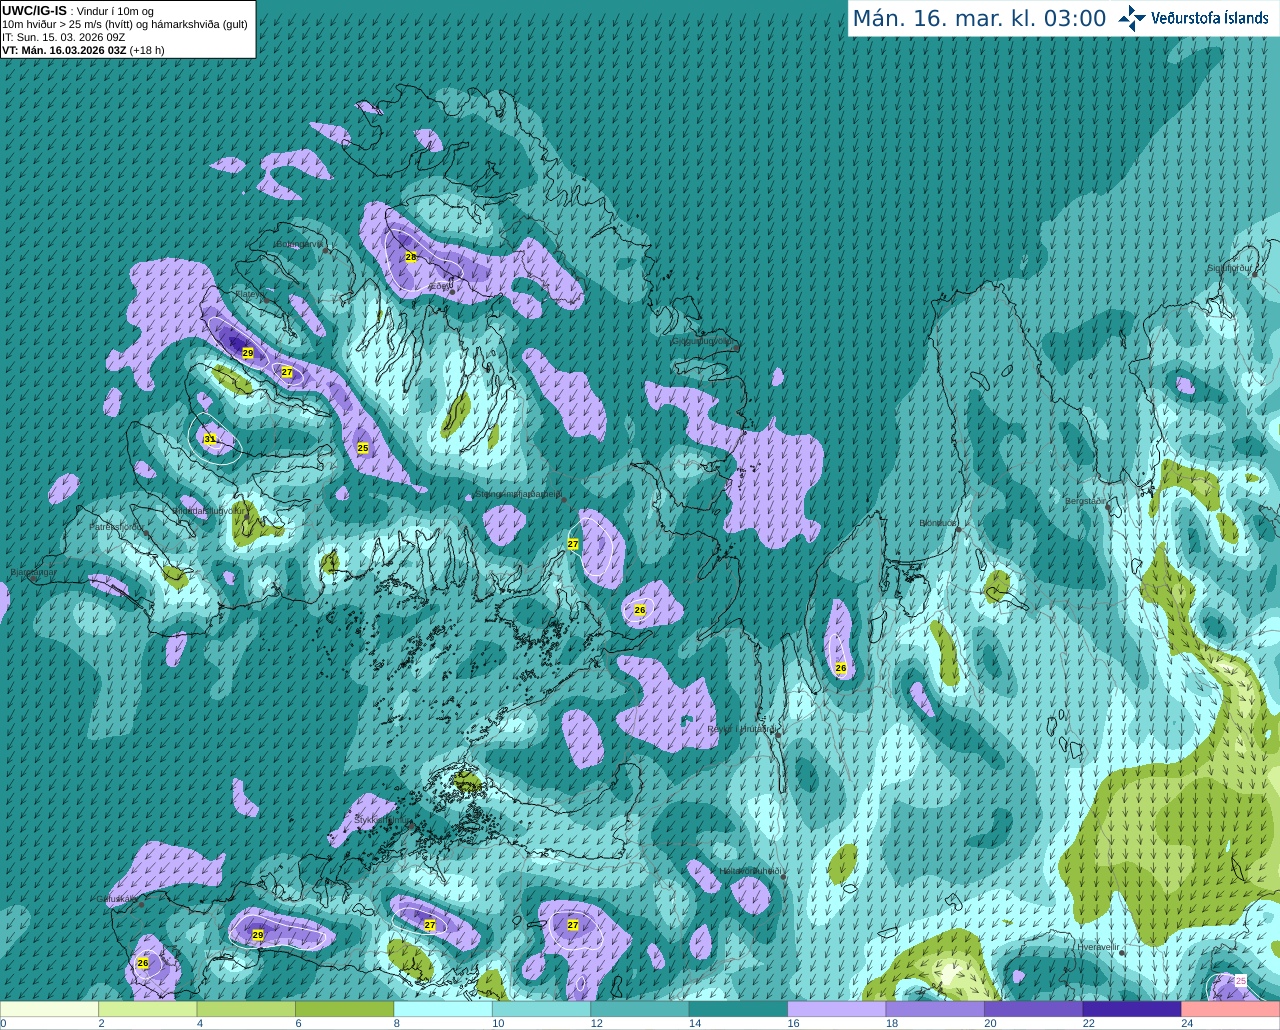This screenshot has height=1030, width=1280.
Task: Pick the 18–20 m/s purple legend swatch
Action: tap(935, 1009)
